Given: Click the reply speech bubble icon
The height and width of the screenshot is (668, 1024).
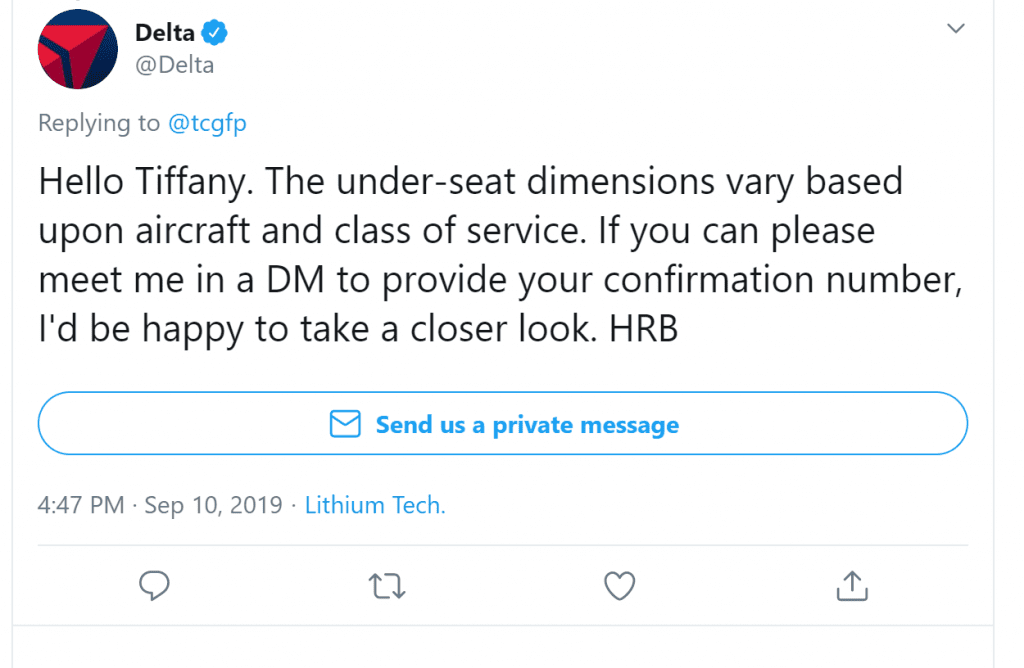Looking at the screenshot, I should [x=154, y=585].
